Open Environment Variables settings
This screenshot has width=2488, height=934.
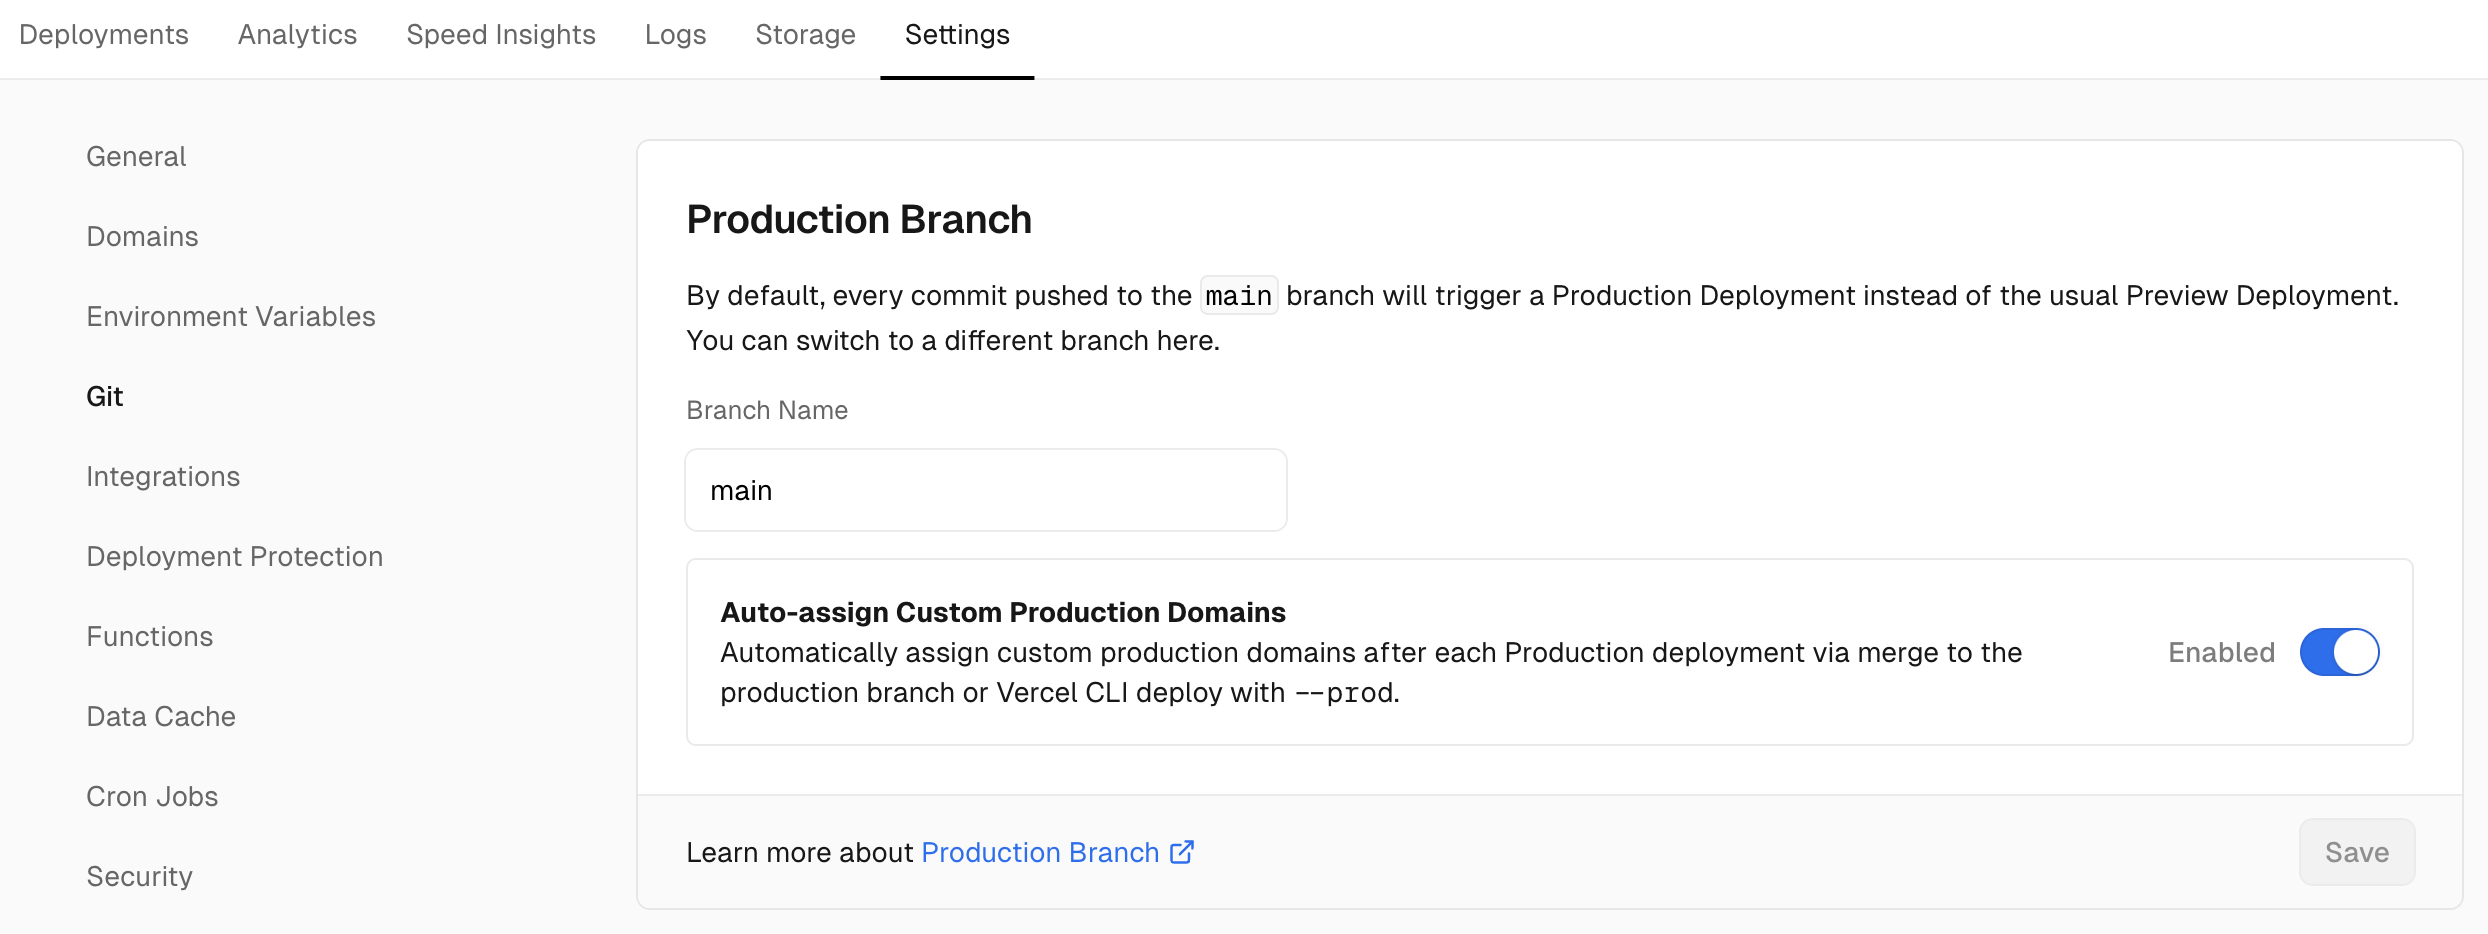[231, 317]
